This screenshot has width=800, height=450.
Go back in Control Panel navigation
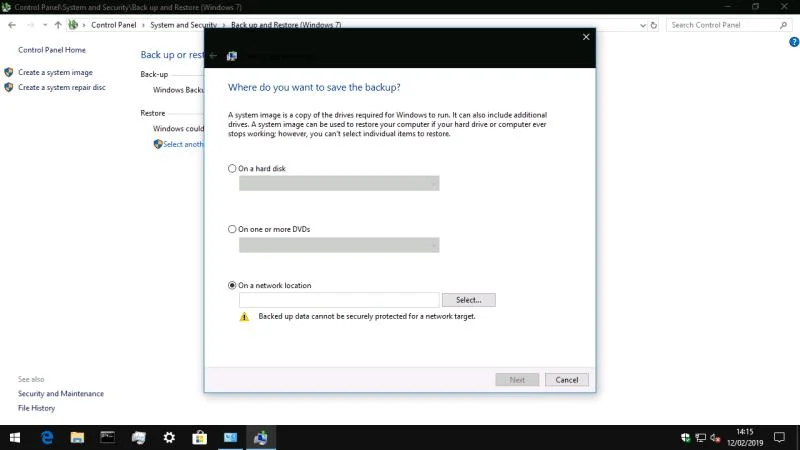[12, 24]
